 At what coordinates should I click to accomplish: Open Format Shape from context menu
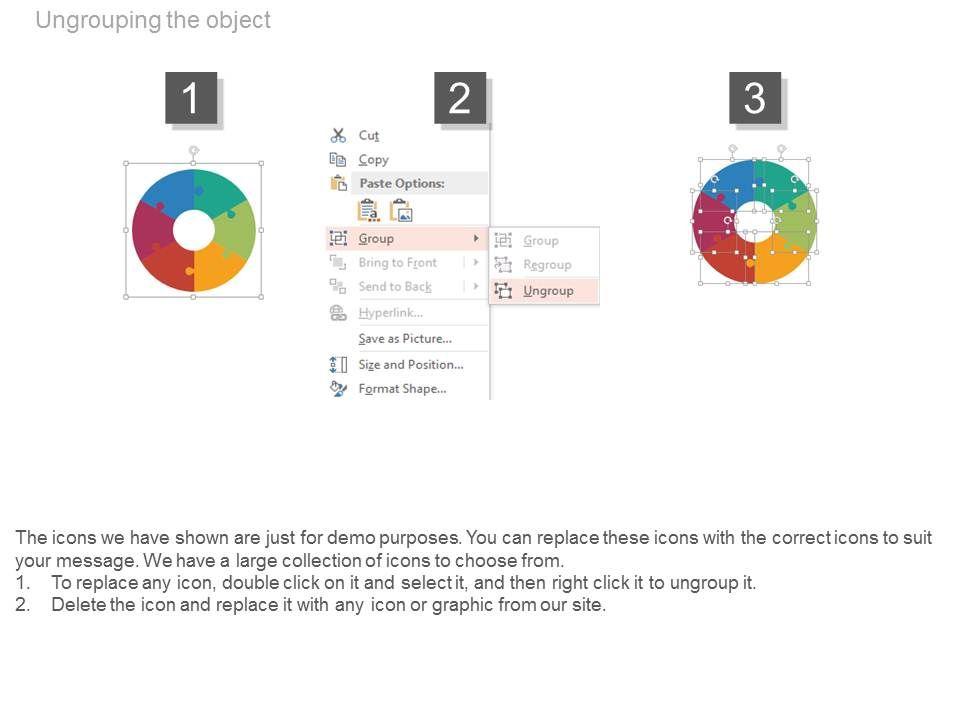(x=402, y=389)
